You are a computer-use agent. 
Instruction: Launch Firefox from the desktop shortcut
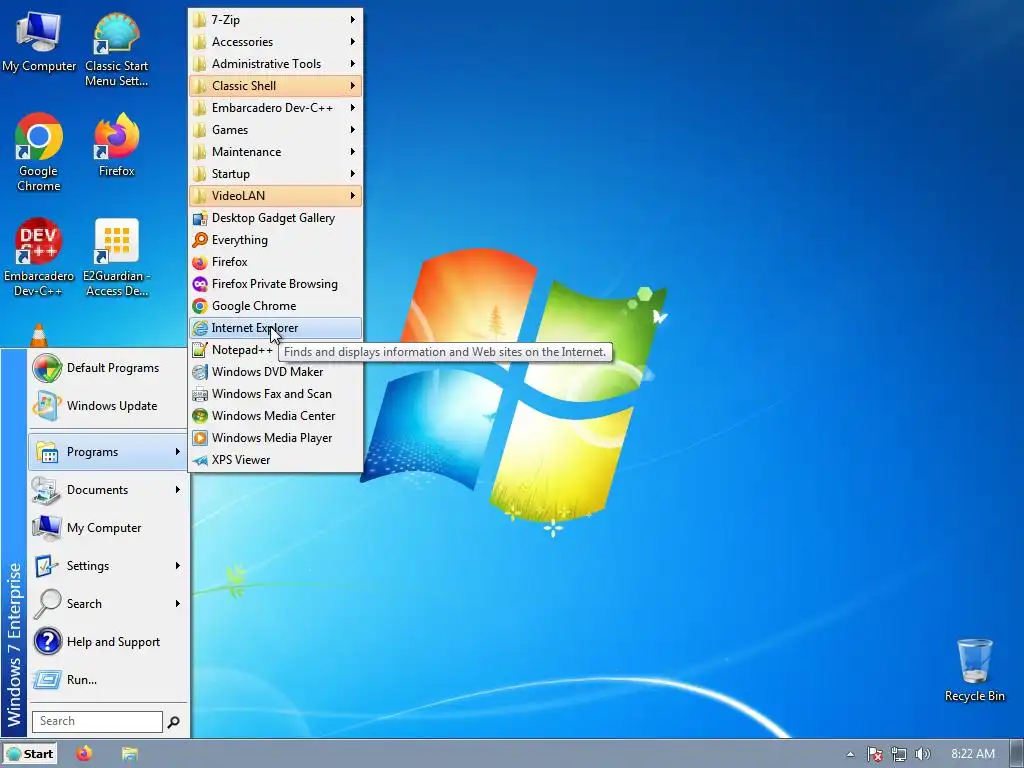[x=116, y=145]
